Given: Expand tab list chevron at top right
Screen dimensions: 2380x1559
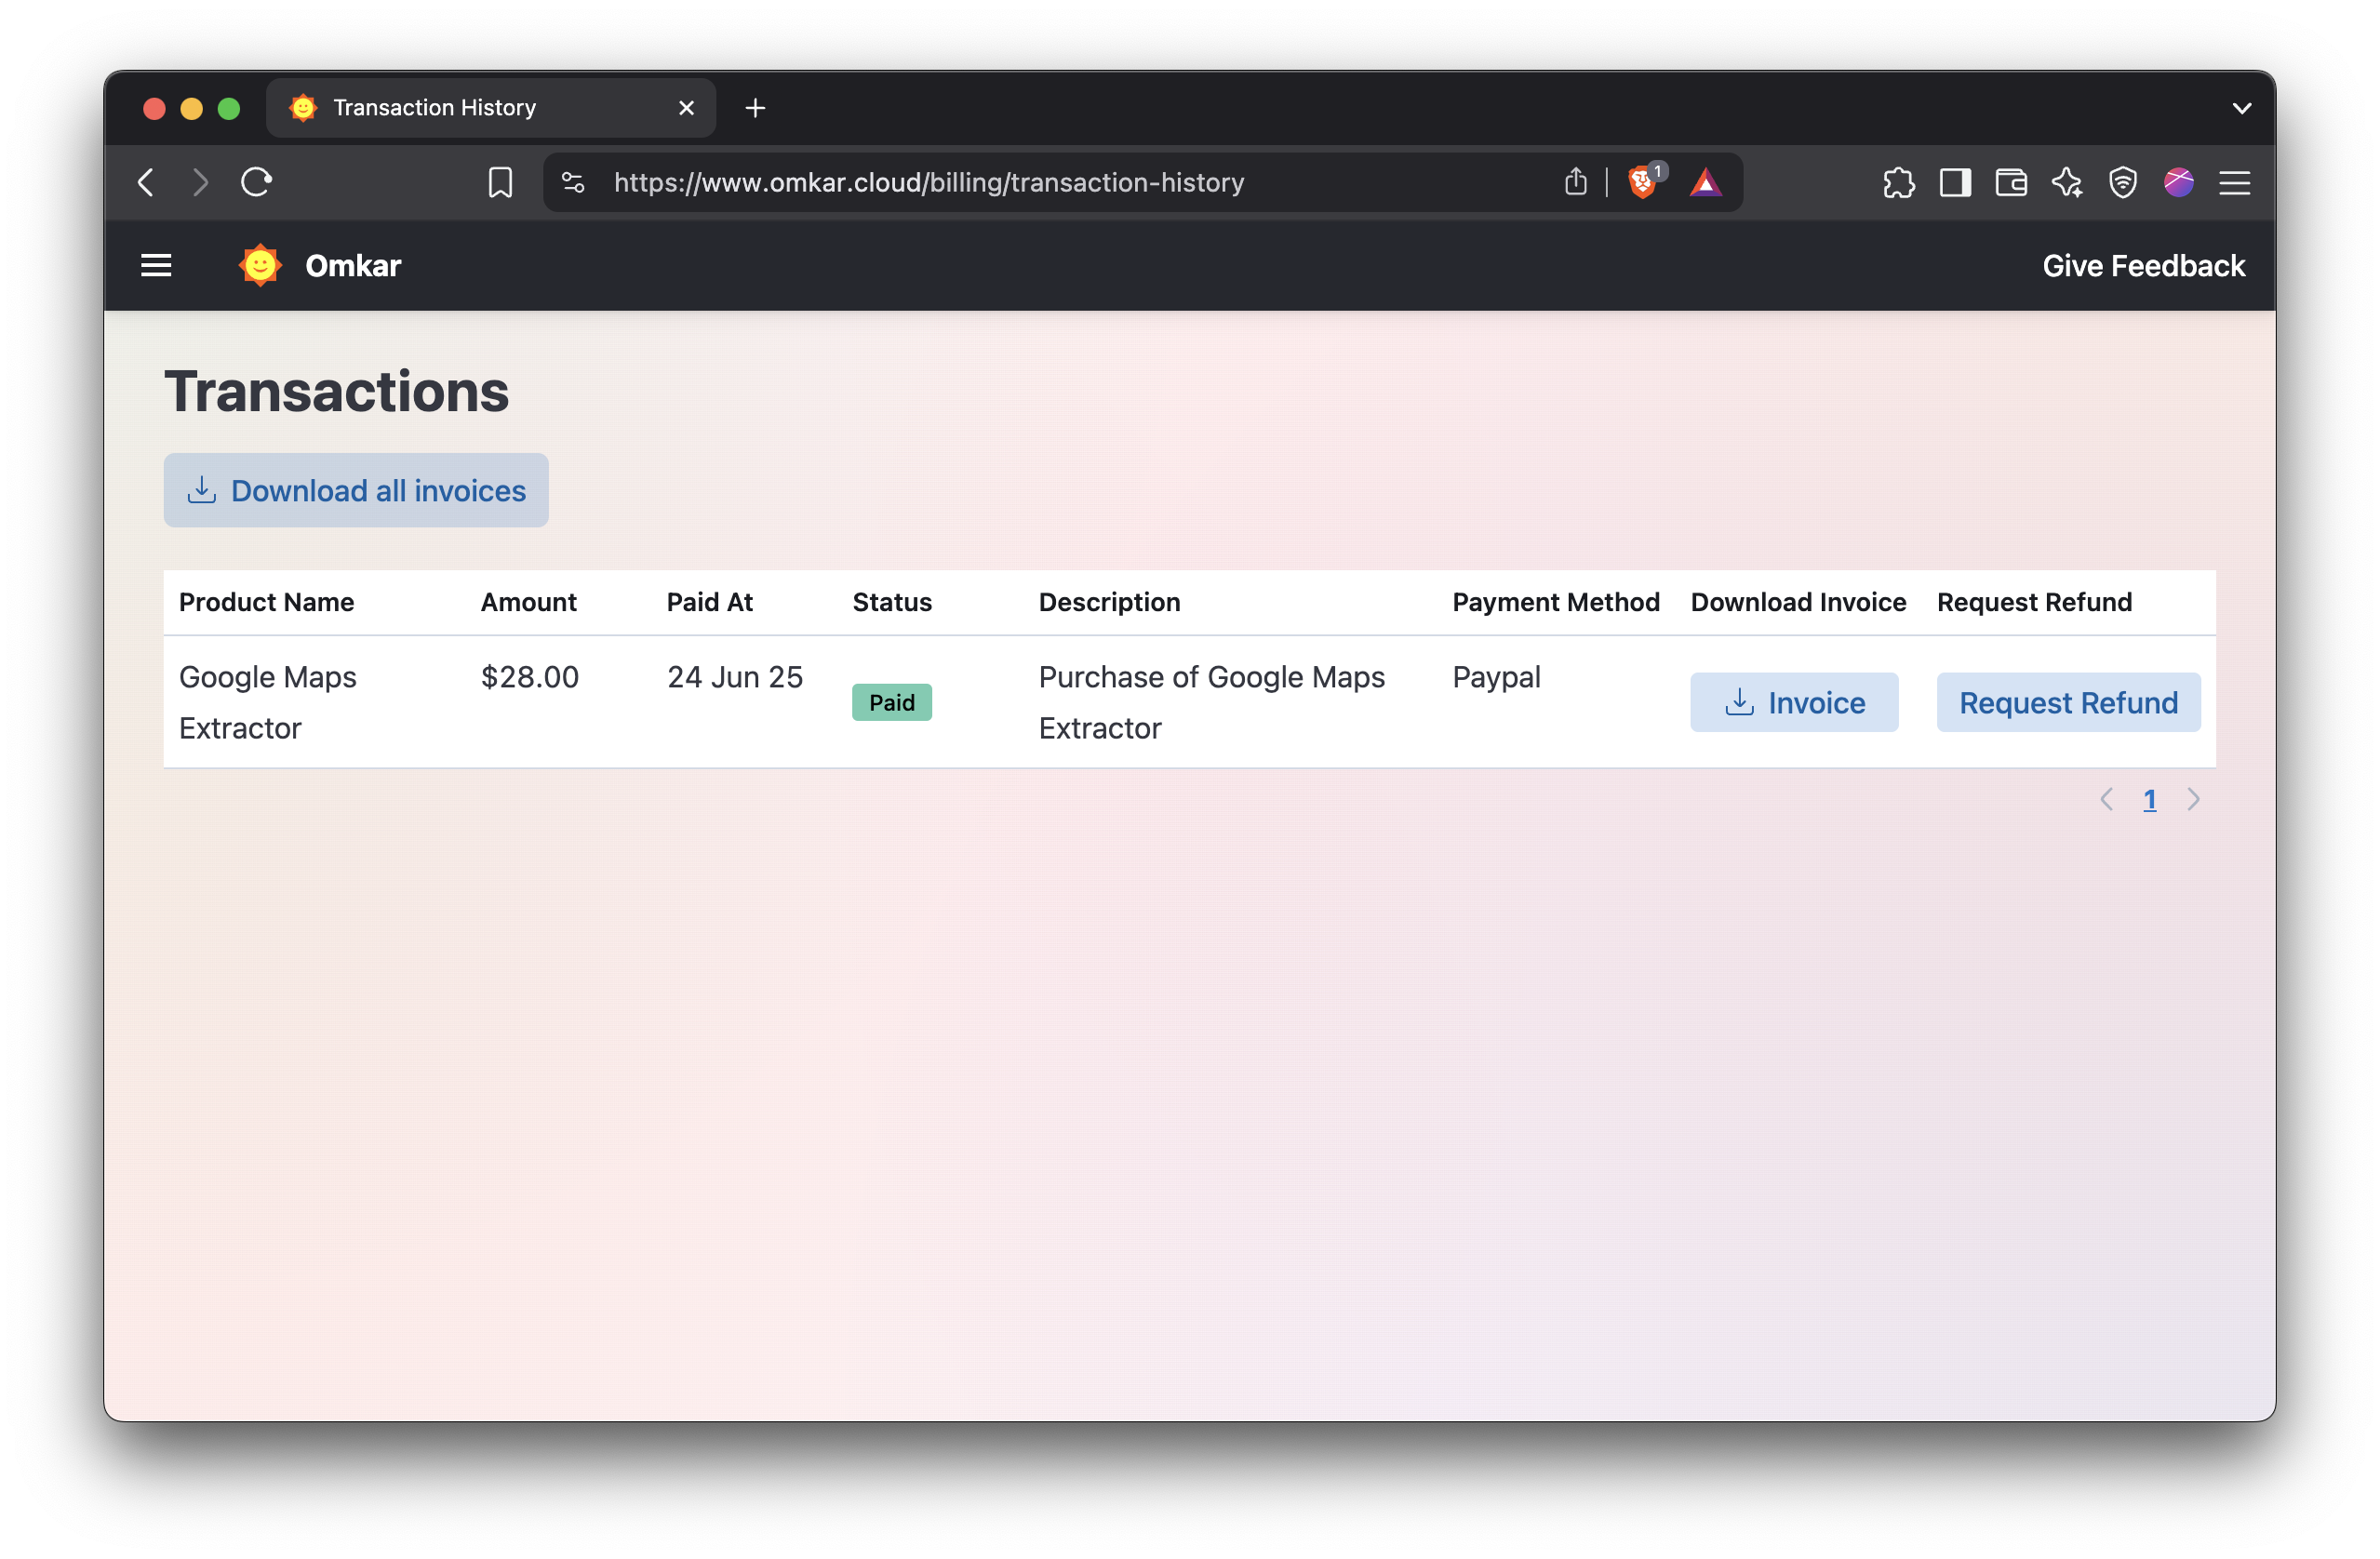Looking at the screenshot, I should coord(2241,108).
